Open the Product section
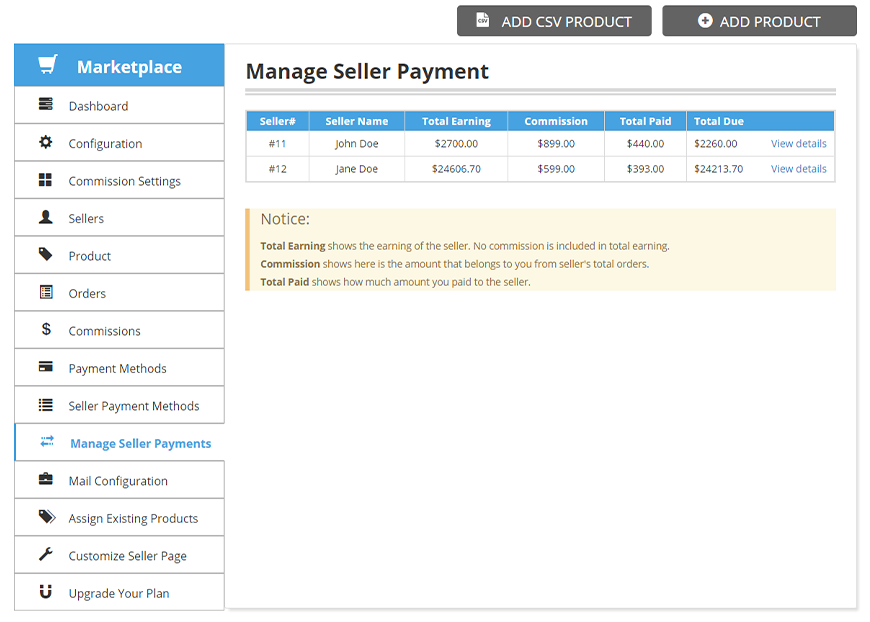The image size is (870, 622). tap(119, 255)
